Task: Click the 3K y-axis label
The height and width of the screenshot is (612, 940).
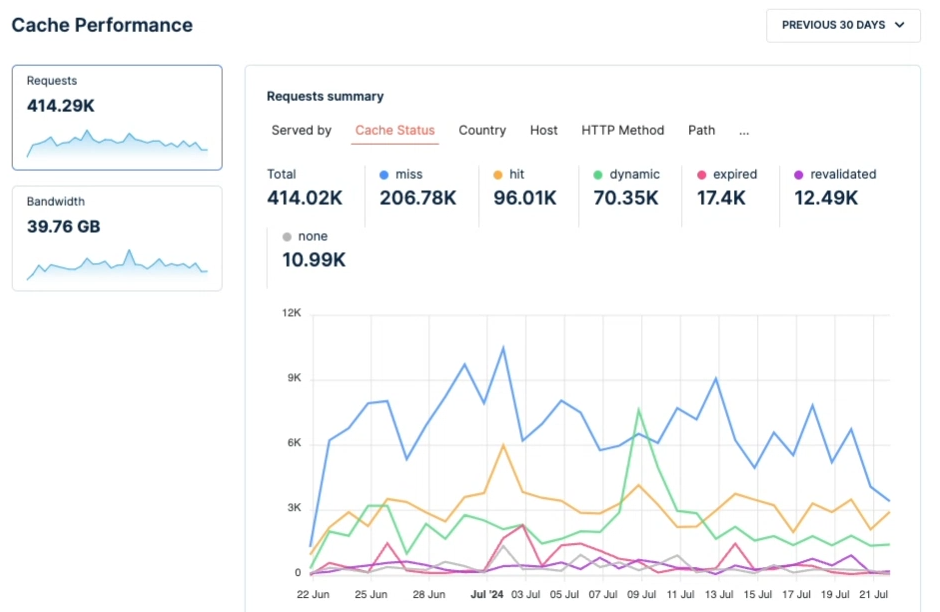Action: click(294, 508)
